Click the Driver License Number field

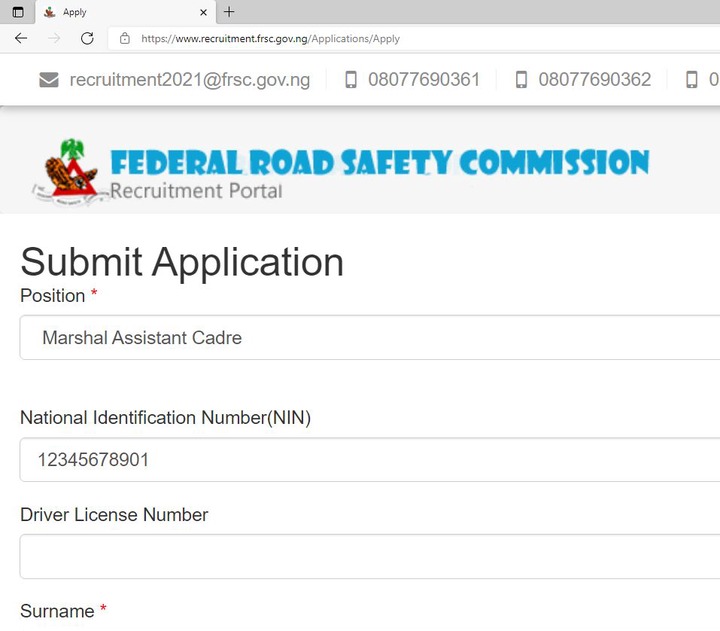370,557
